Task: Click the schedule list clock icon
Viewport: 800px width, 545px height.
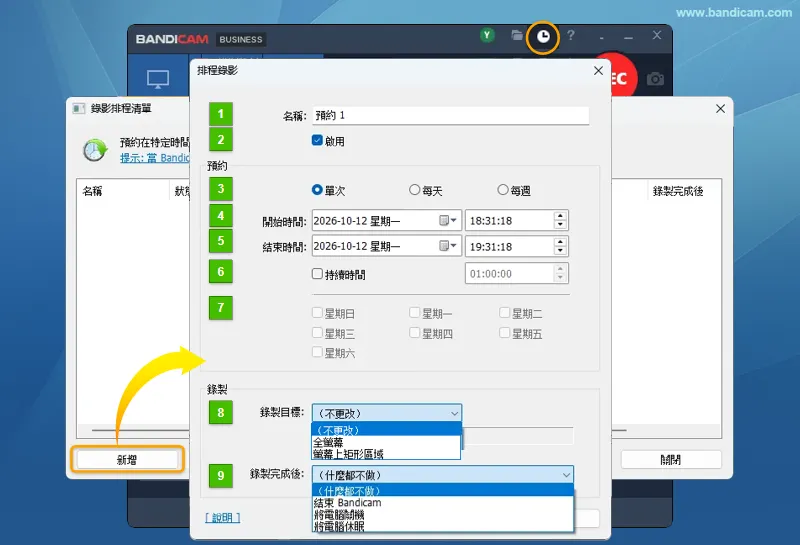Action: pos(95,151)
